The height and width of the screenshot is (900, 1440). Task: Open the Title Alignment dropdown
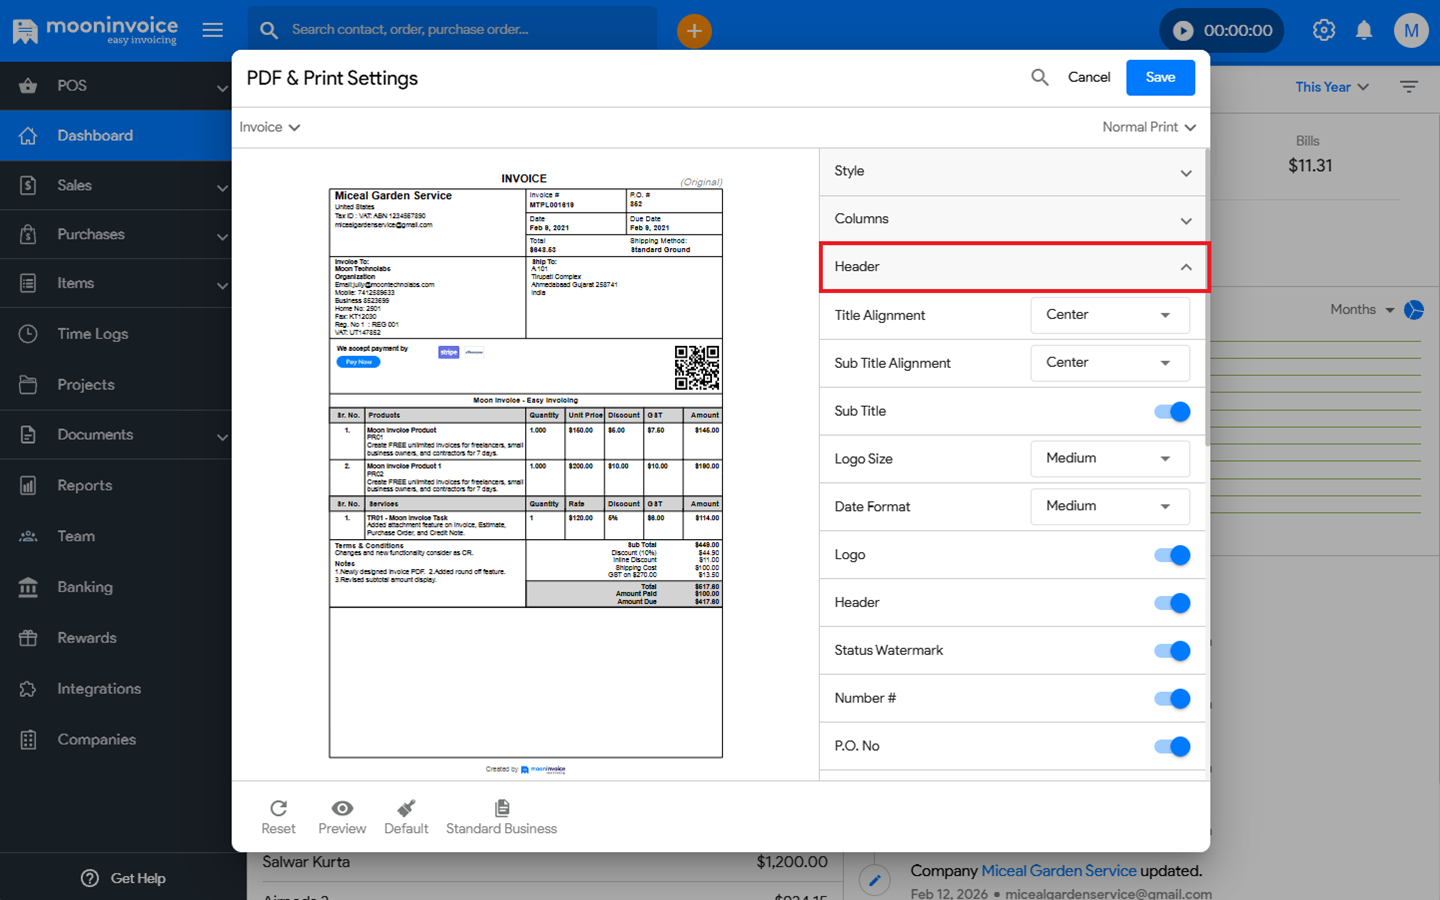tap(1109, 315)
